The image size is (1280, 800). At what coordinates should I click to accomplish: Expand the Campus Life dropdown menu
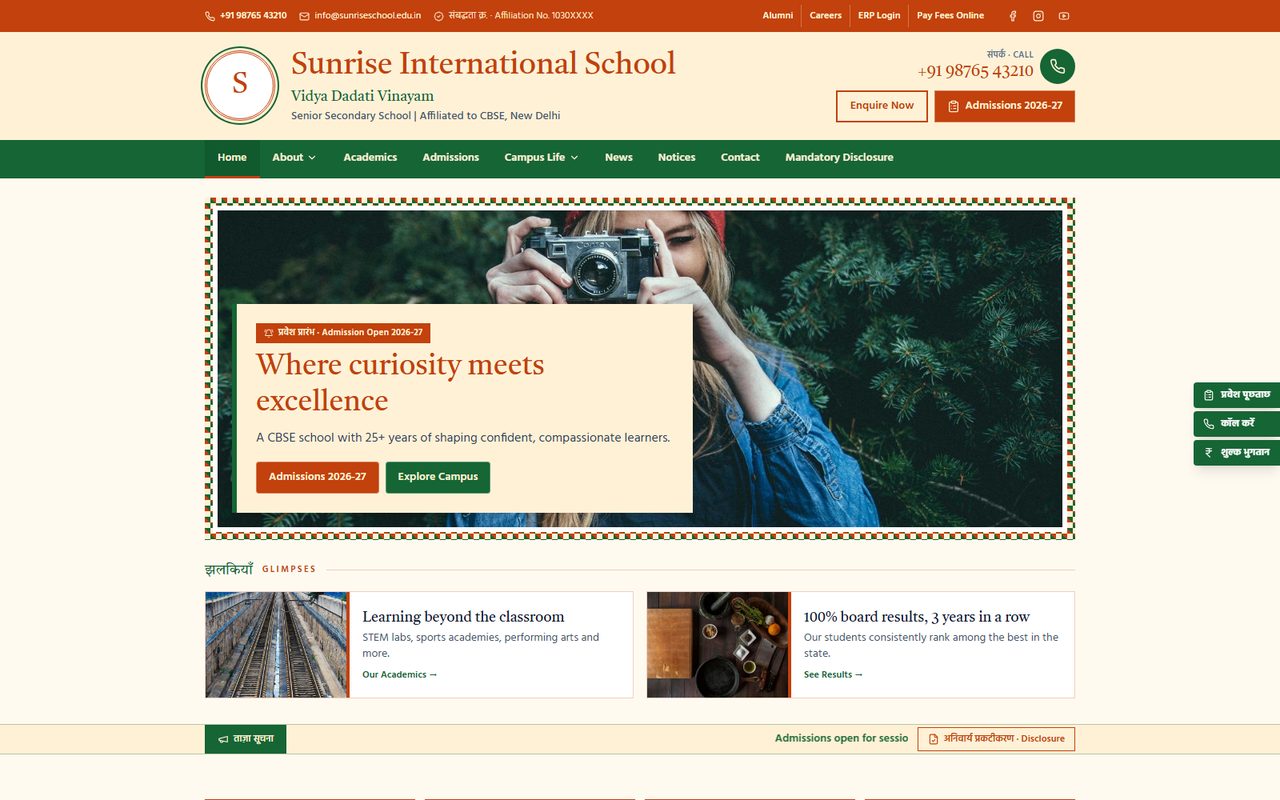pos(541,158)
